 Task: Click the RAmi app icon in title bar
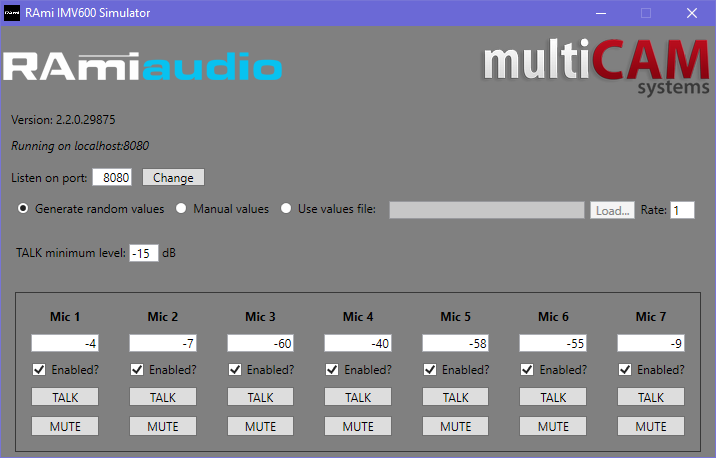[x=11, y=13]
